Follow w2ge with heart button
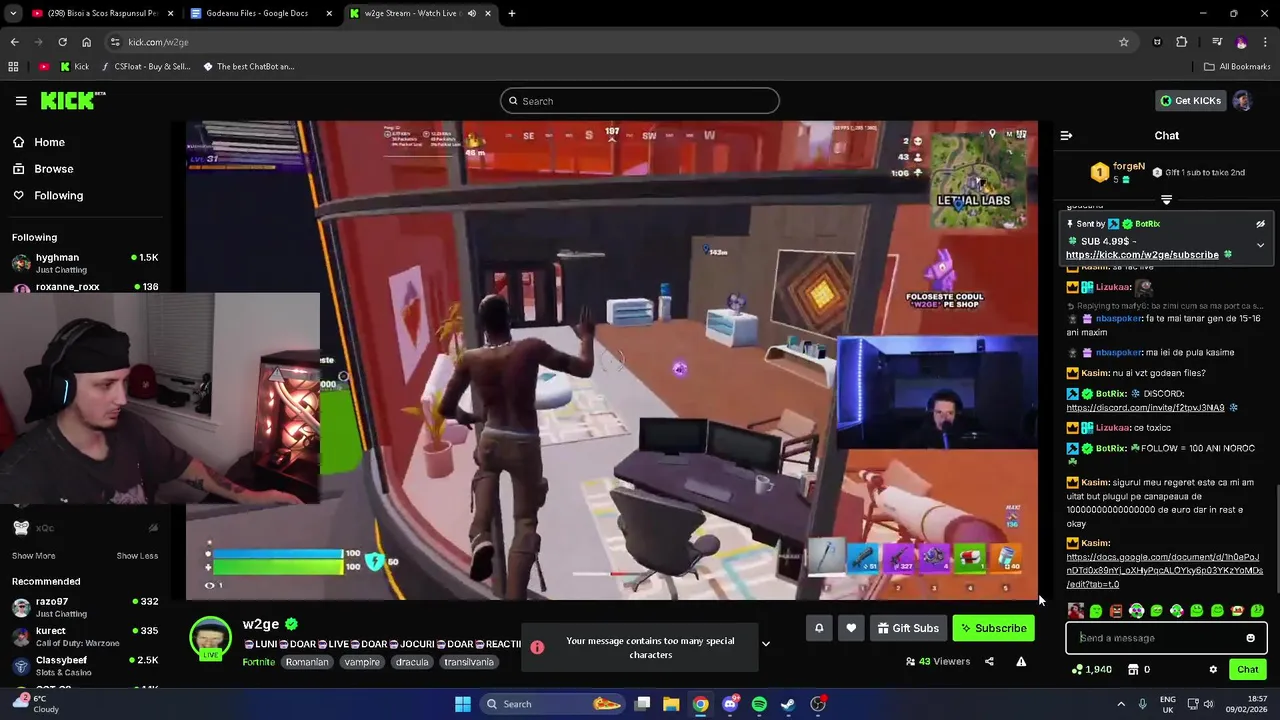1280x720 pixels. [851, 628]
